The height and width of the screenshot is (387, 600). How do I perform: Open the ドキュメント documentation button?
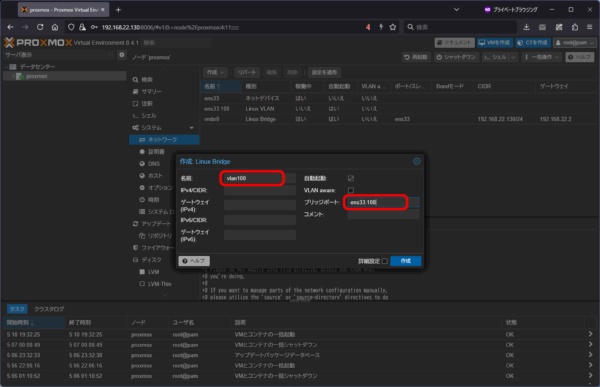pyautogui.click(x=455, y=42)
